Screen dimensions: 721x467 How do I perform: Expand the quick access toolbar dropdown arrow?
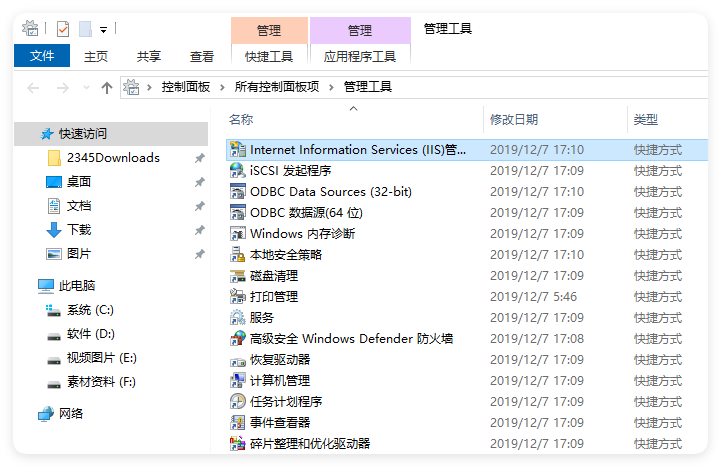(x=103, y=30)
